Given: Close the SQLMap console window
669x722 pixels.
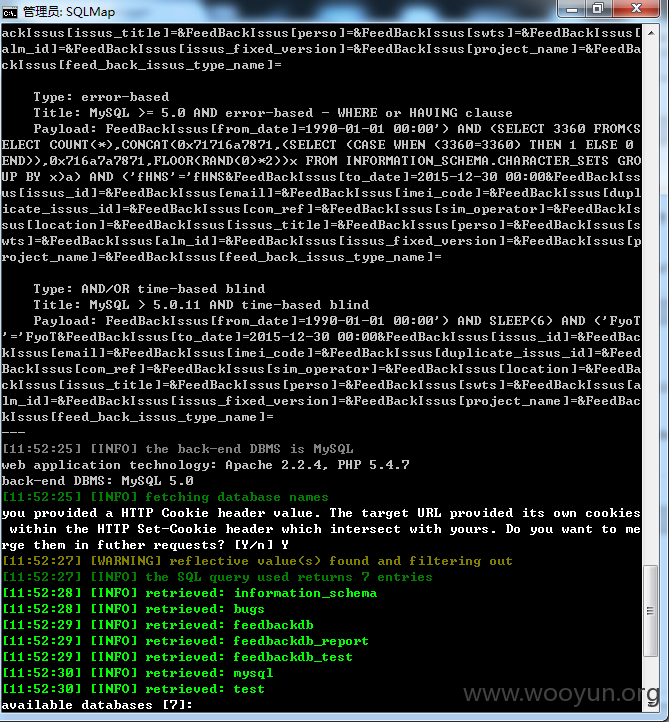Looking at the screenshot, I should point(636,9).
